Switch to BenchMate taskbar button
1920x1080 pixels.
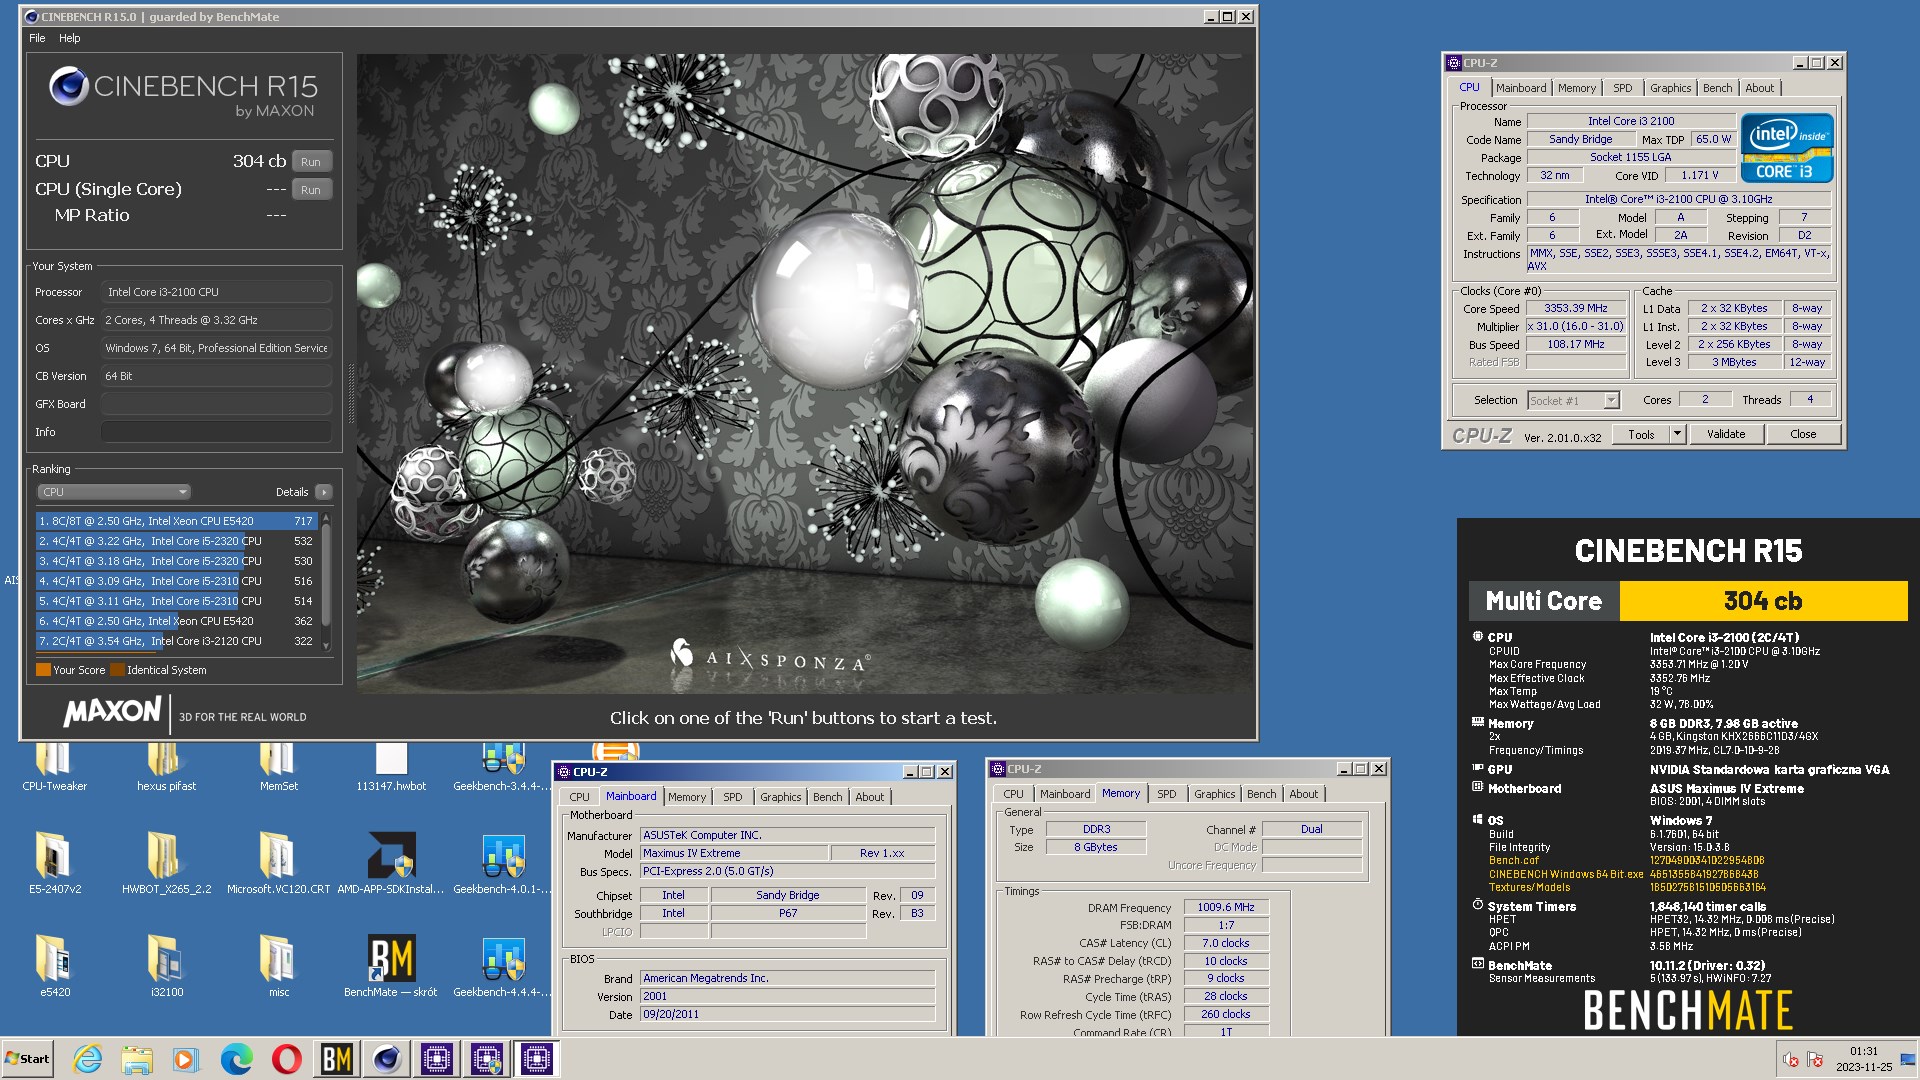point(337,1059)
